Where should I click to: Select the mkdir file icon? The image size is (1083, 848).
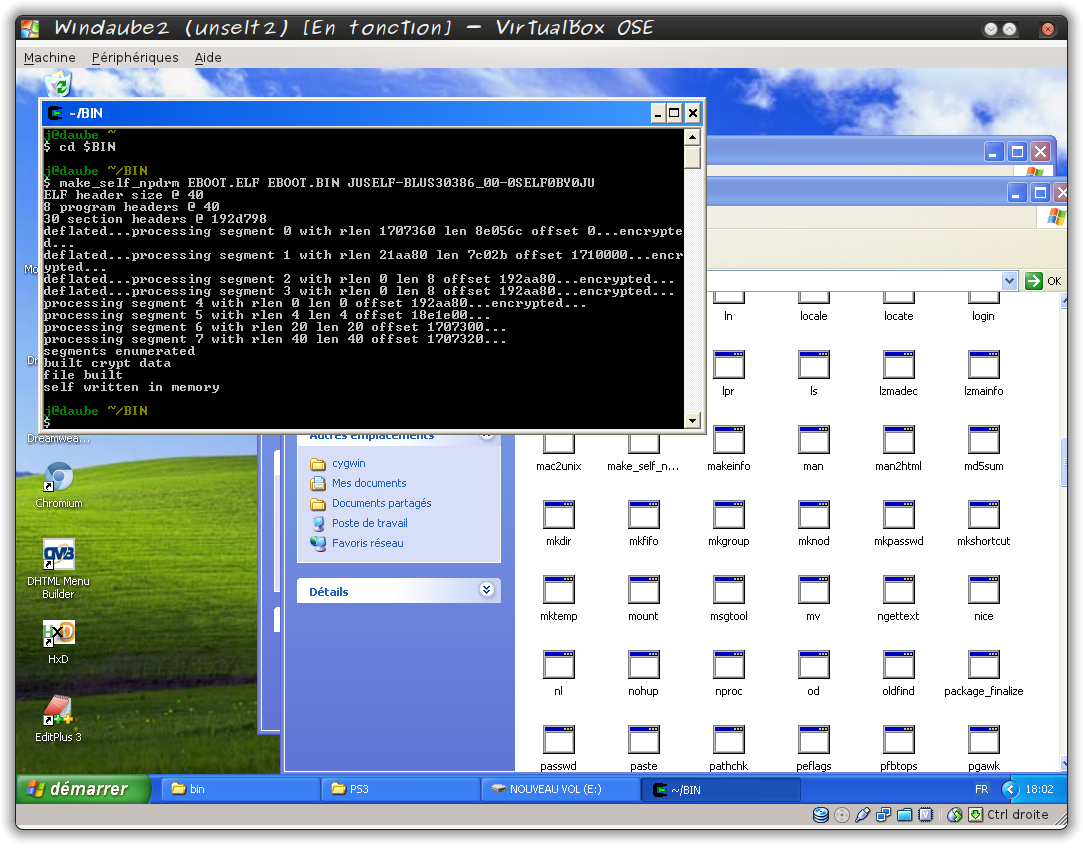click(x=559, y=515)
